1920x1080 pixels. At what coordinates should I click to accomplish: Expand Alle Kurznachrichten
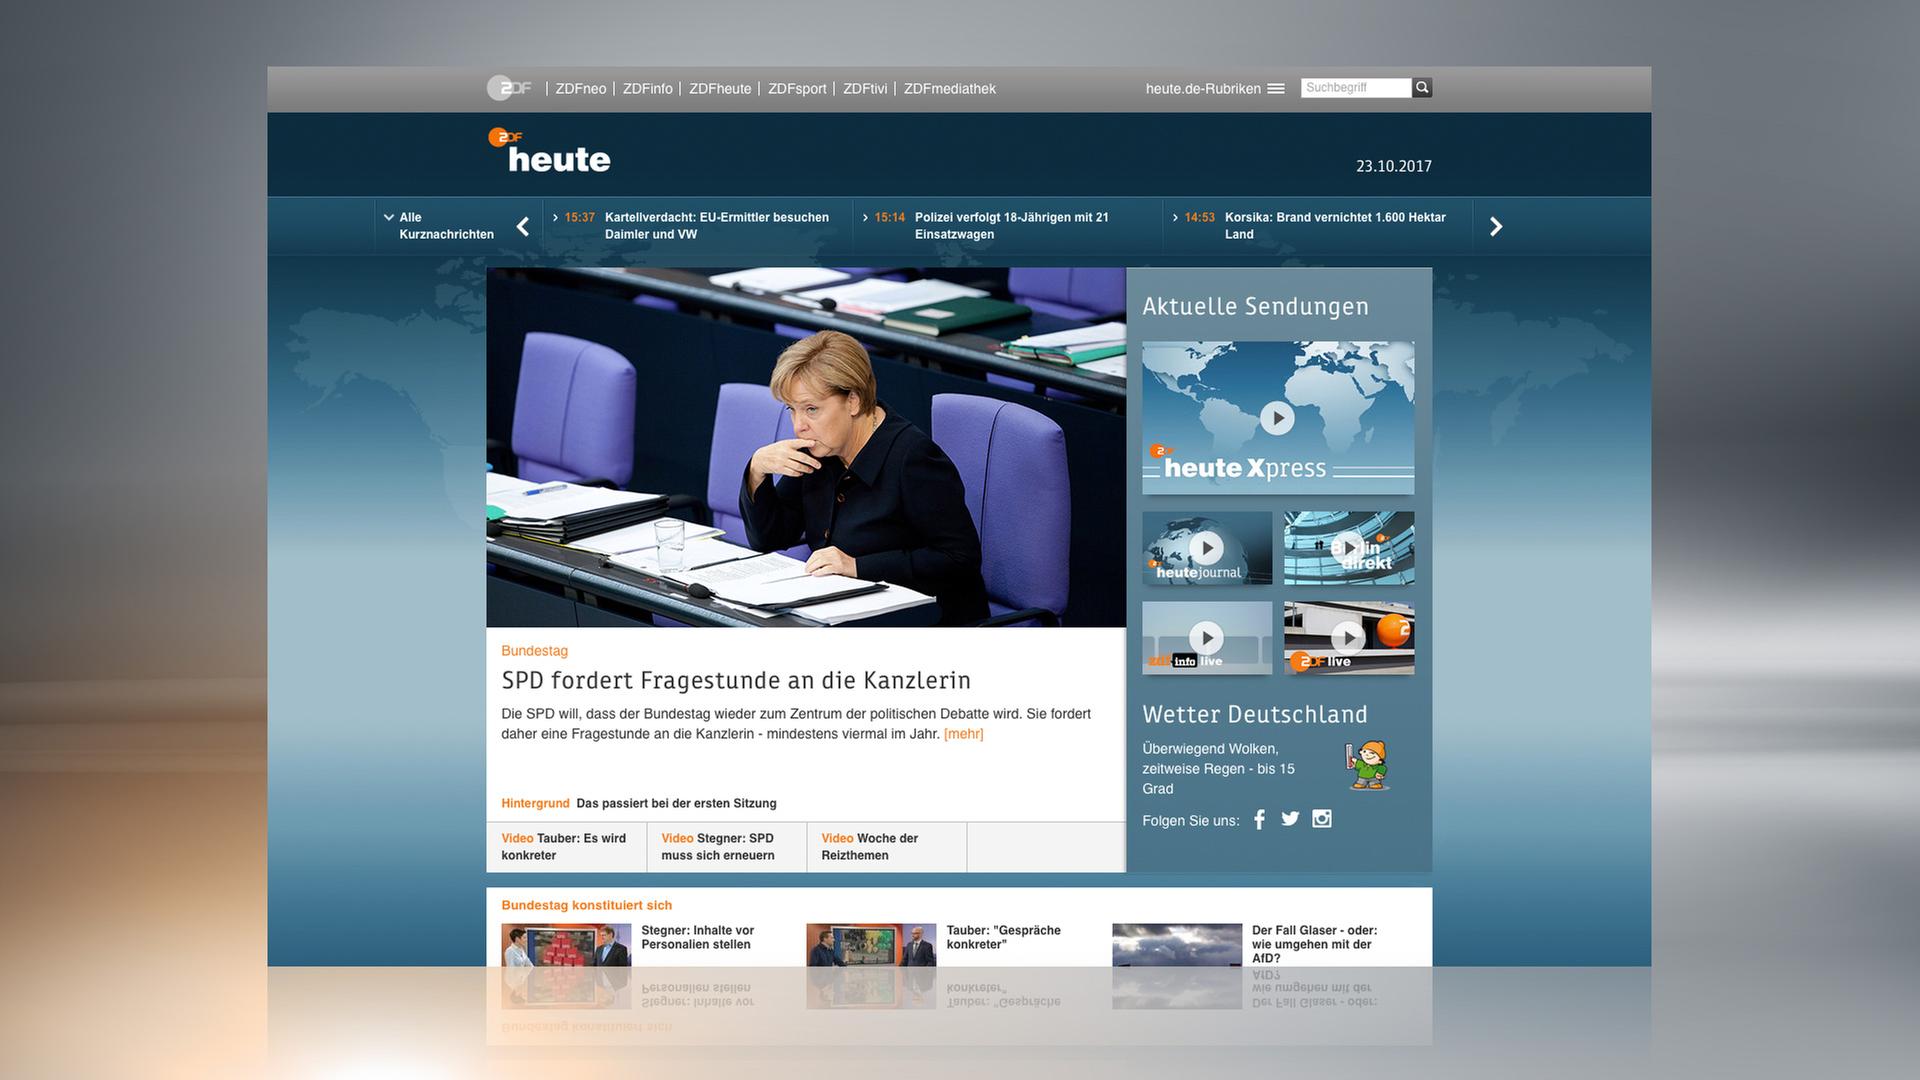pyautogui.click(x=438, y=226)
